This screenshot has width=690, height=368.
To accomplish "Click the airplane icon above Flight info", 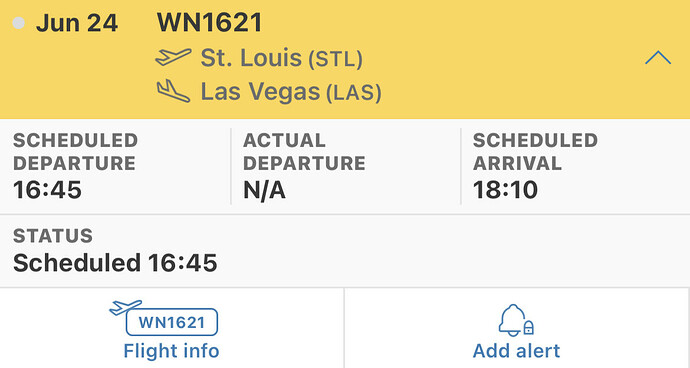I will (125, 307).
